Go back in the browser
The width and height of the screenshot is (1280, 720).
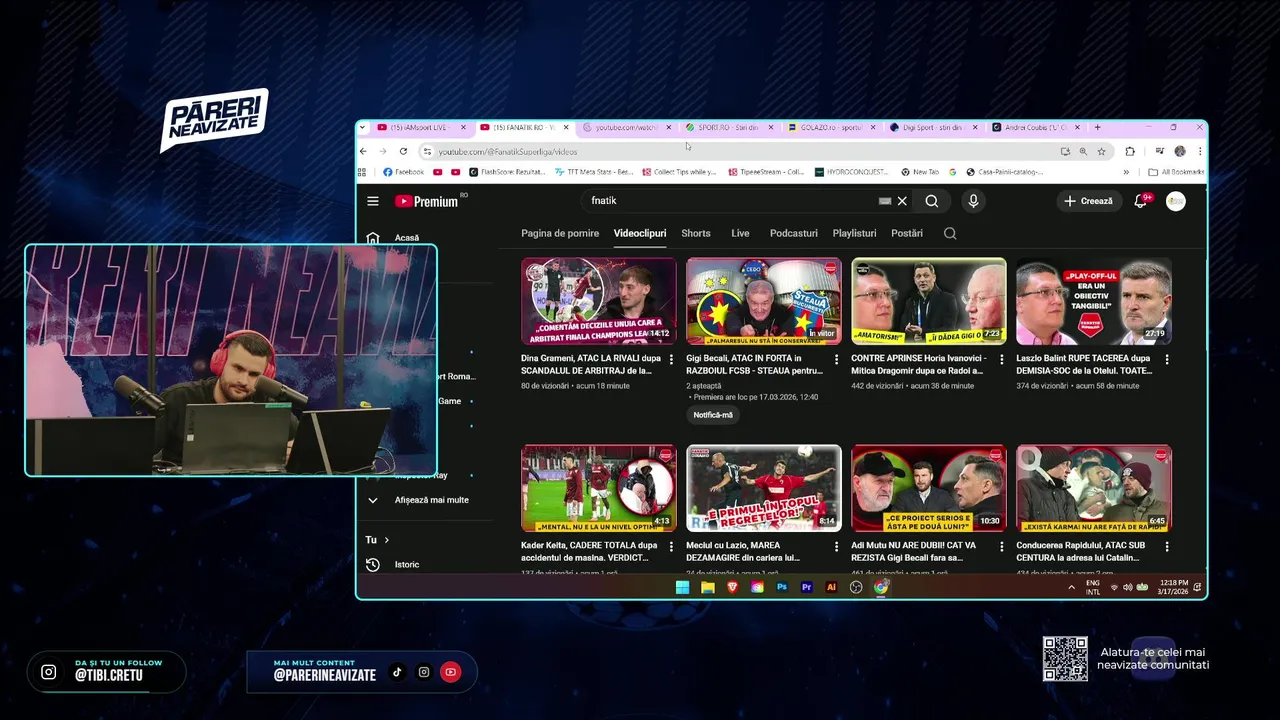(363, 151)
